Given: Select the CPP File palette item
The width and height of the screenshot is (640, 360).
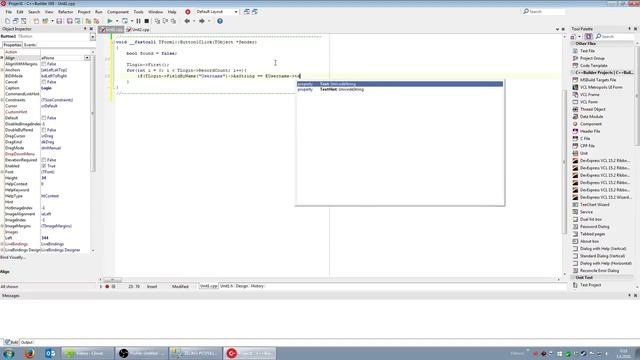Looking at the screenshot, I should coord(584,146).
